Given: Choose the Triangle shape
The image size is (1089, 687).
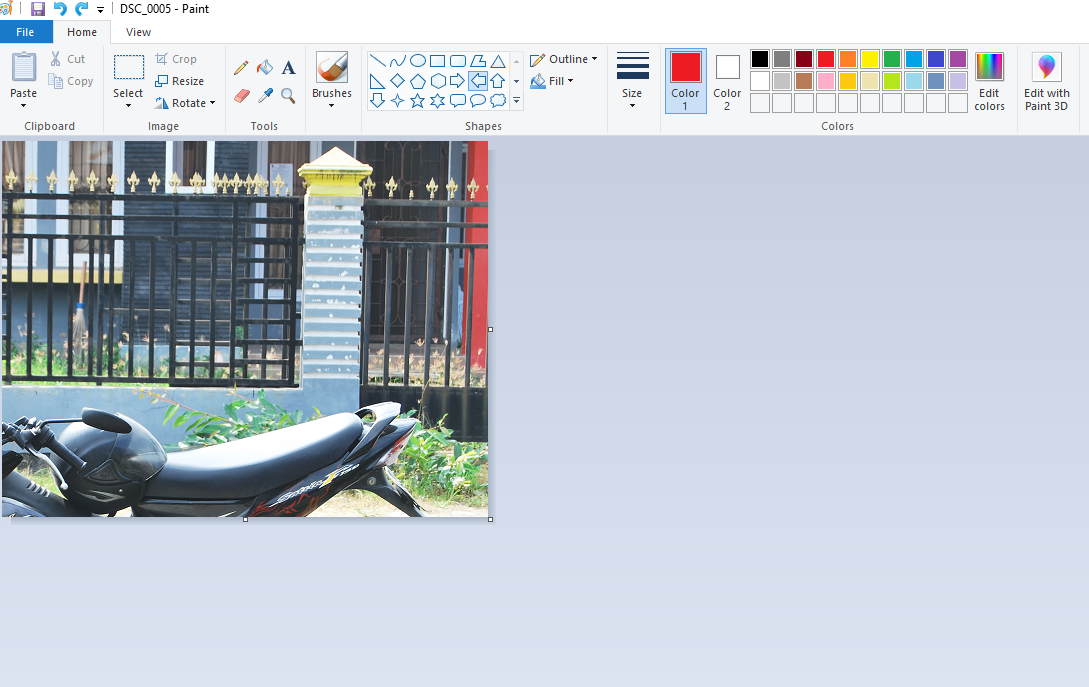Looking at the screenshot, I should (498, 60).
